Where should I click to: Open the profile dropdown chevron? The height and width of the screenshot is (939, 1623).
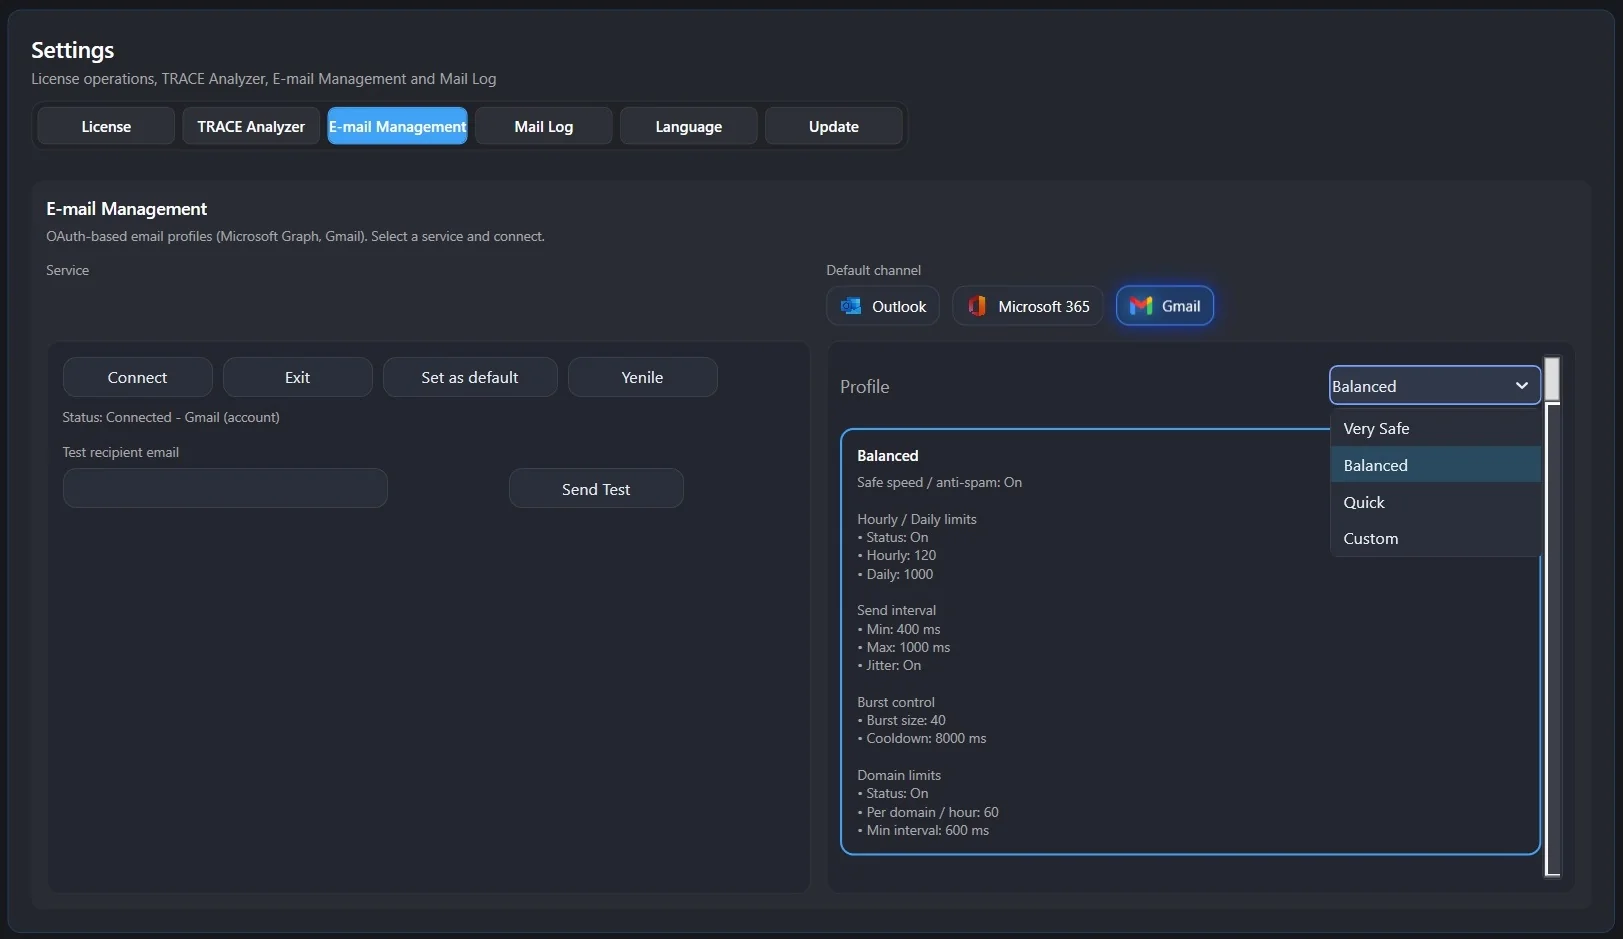(x=1521, y=385)
